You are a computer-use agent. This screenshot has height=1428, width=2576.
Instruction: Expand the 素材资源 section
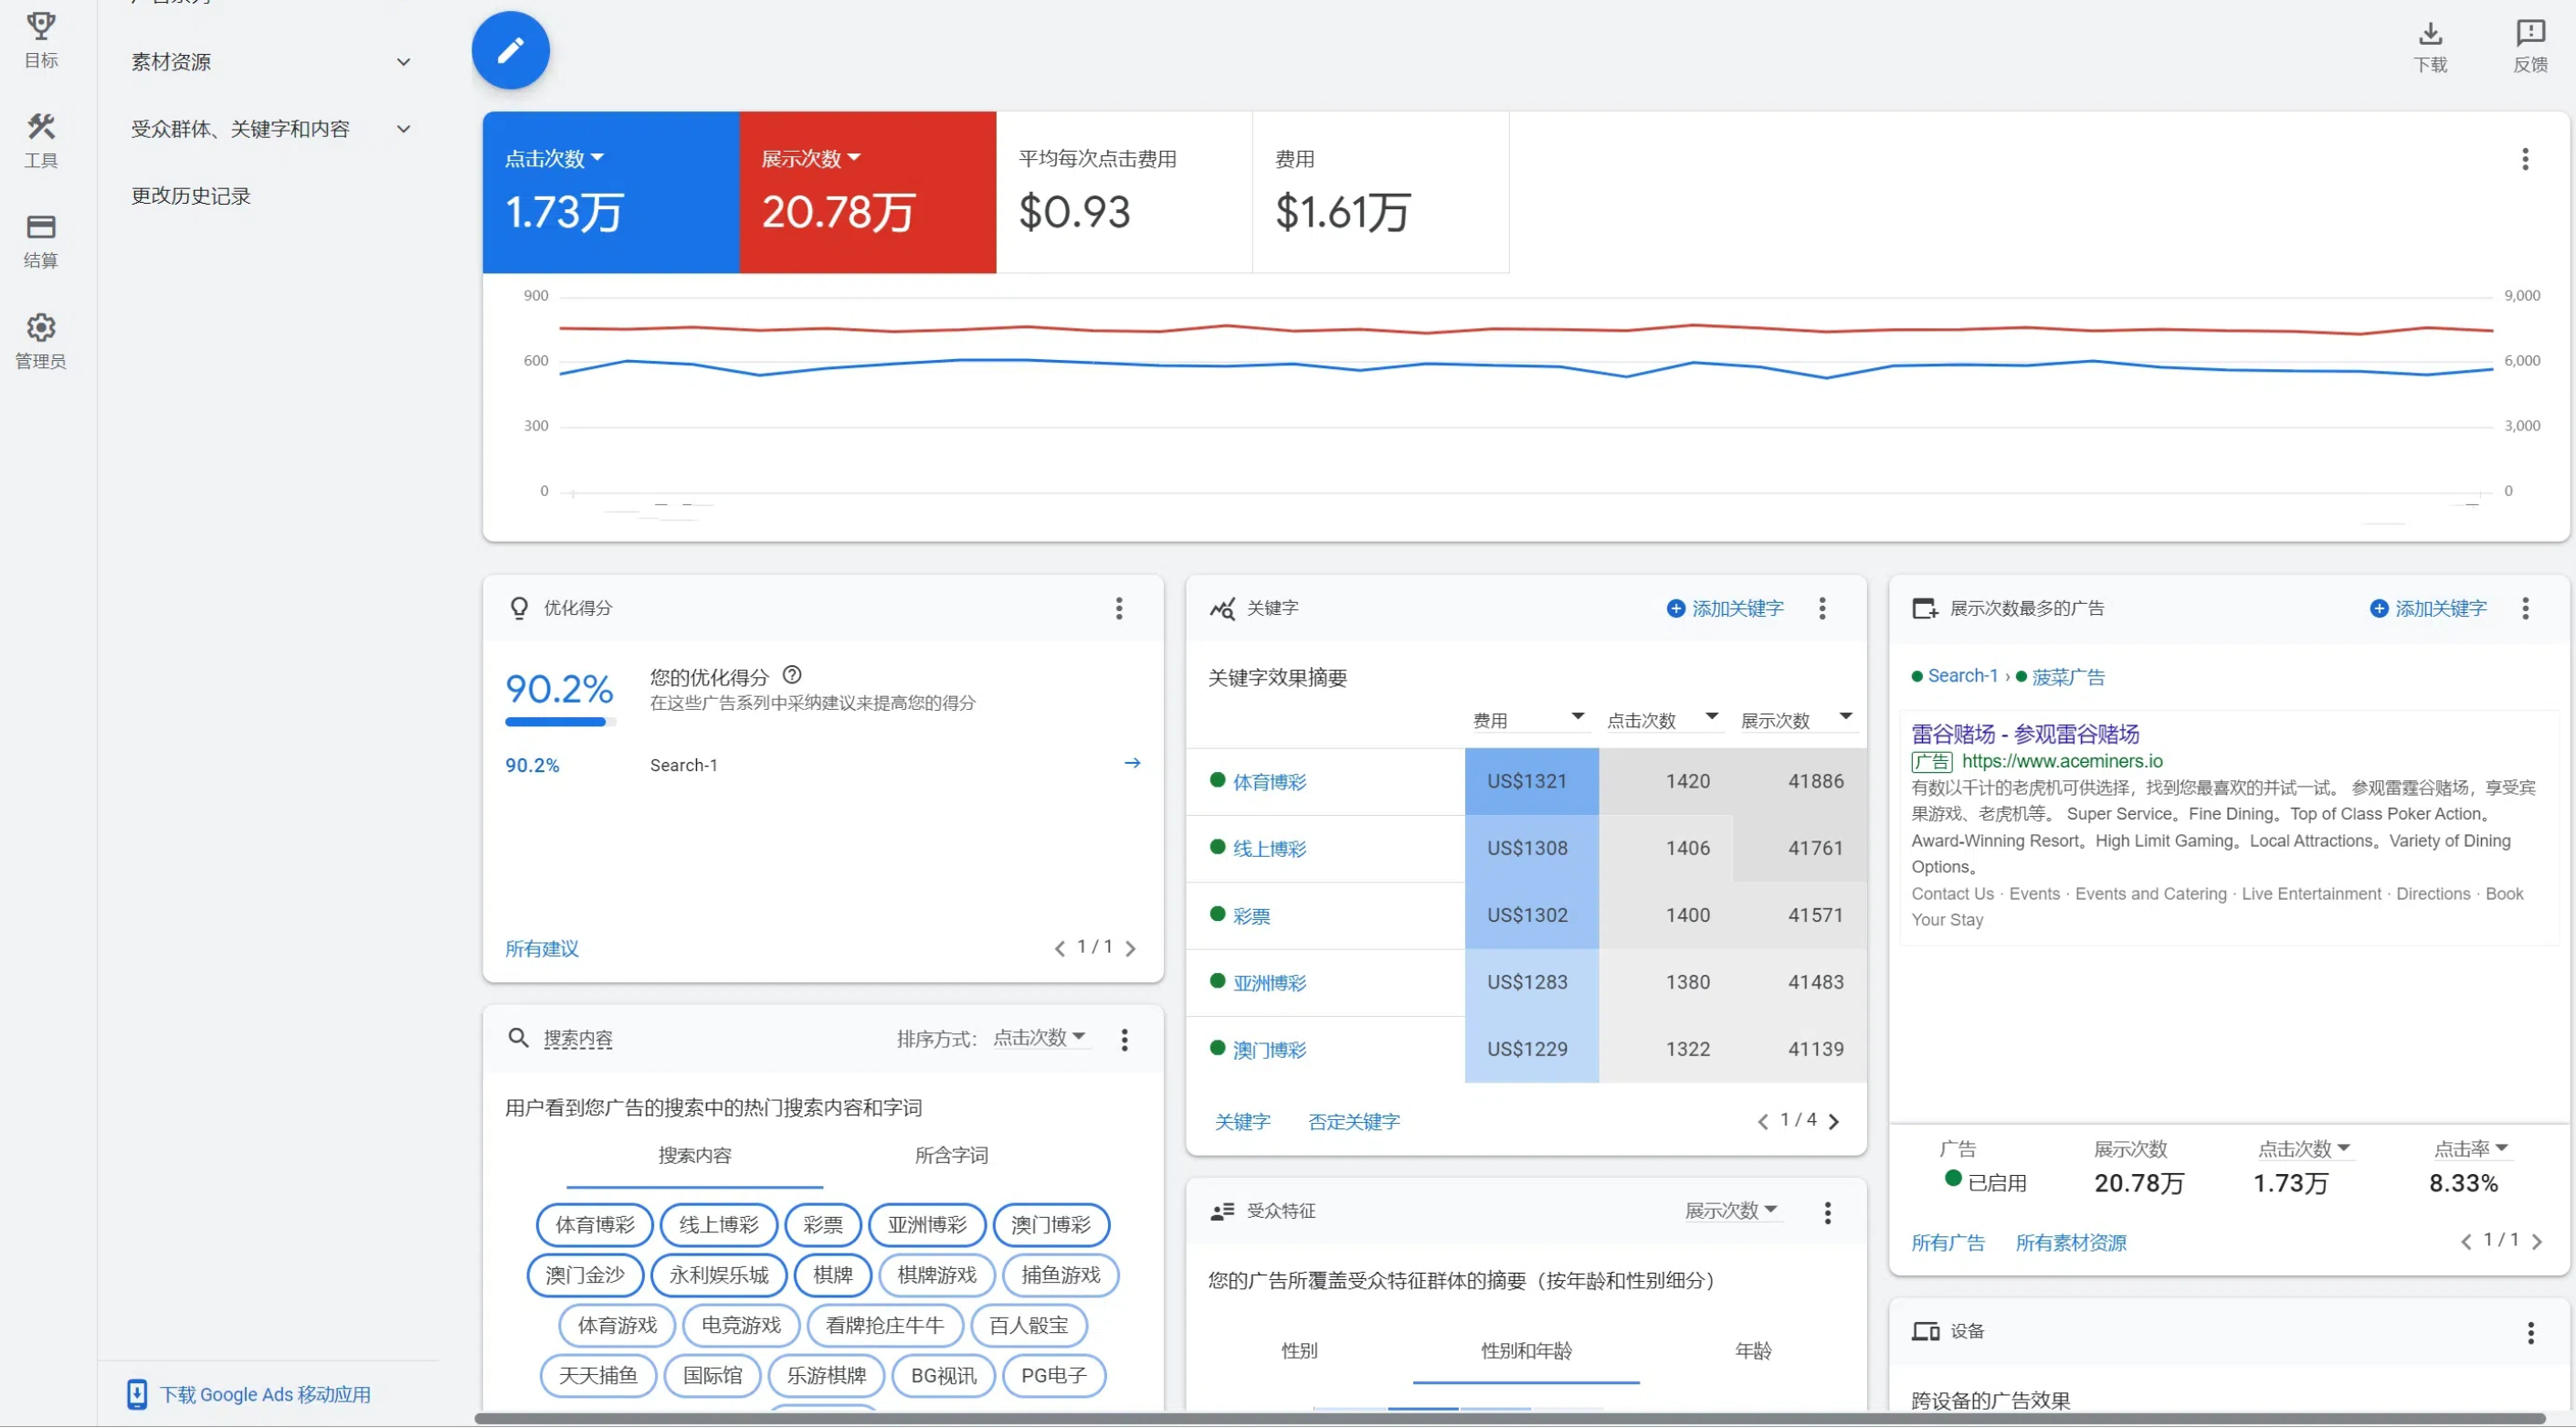coord(403,61)
